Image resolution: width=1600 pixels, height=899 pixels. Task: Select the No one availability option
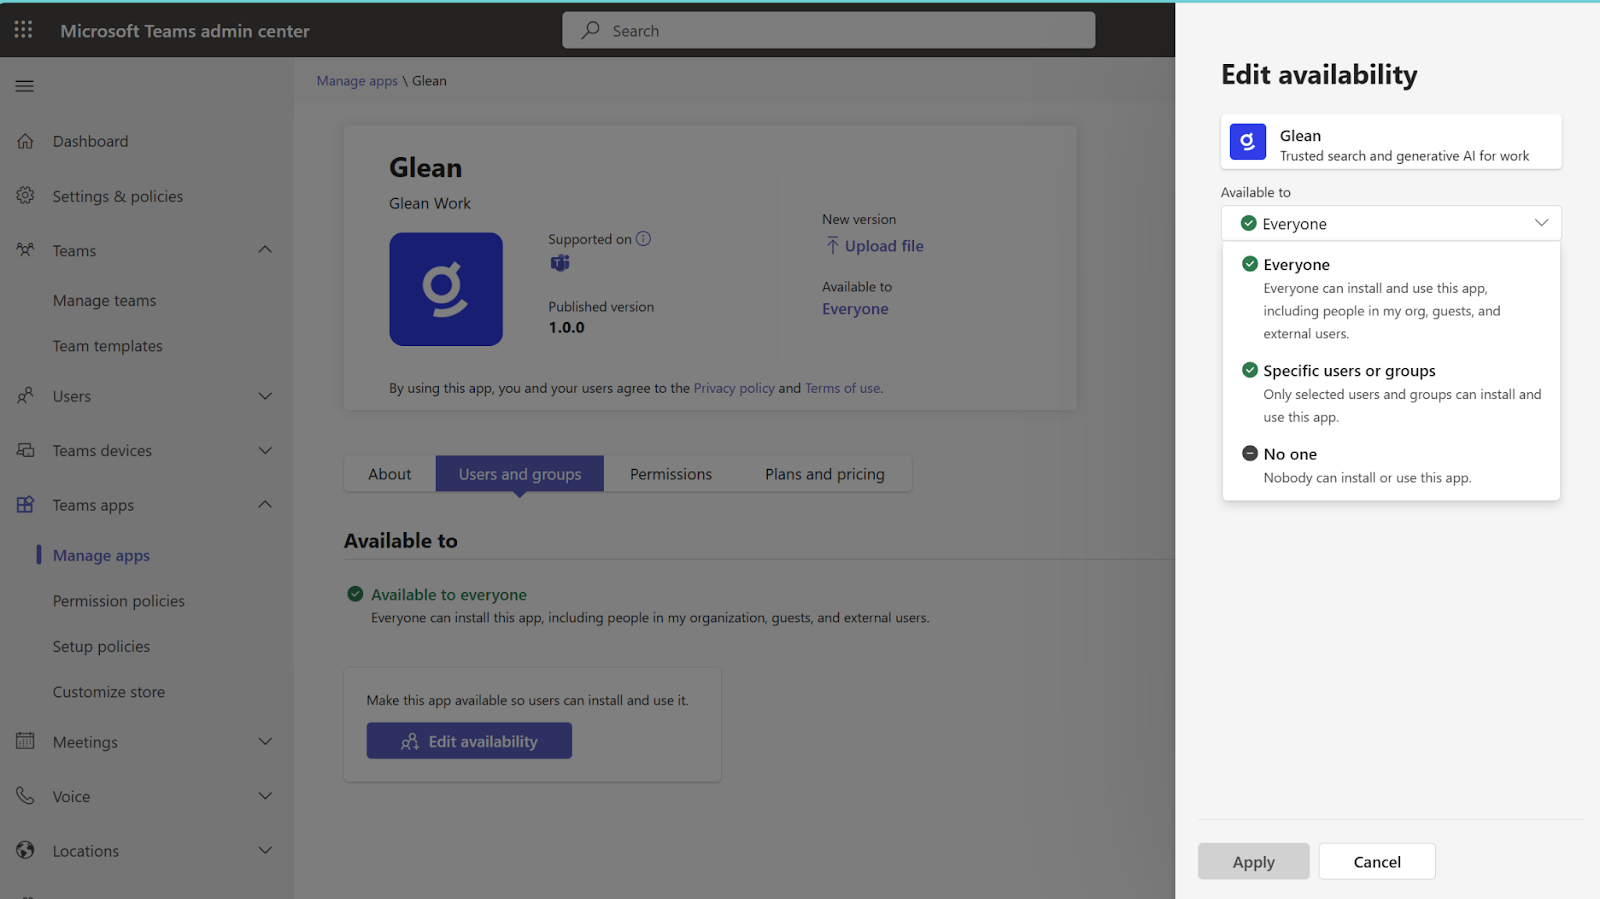click(1289, 454)
